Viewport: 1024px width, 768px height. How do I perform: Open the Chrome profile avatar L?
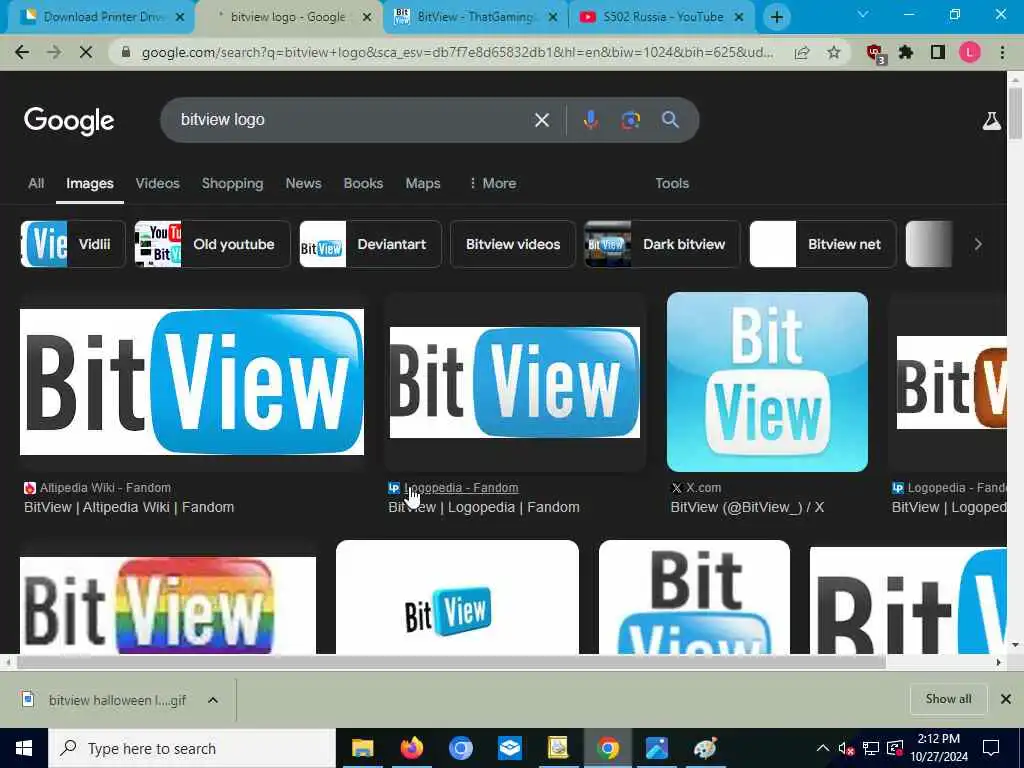pyautogui.click(x=970, y=52)
